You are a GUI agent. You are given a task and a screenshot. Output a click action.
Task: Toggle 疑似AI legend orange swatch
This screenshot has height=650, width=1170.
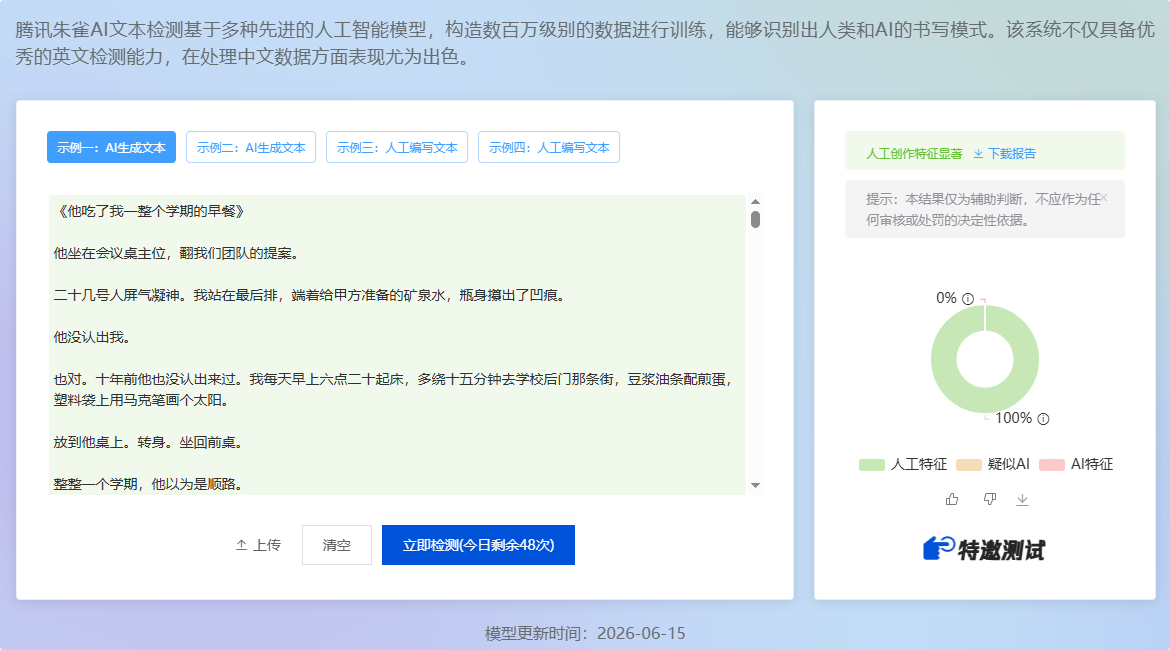coord(969,465)
